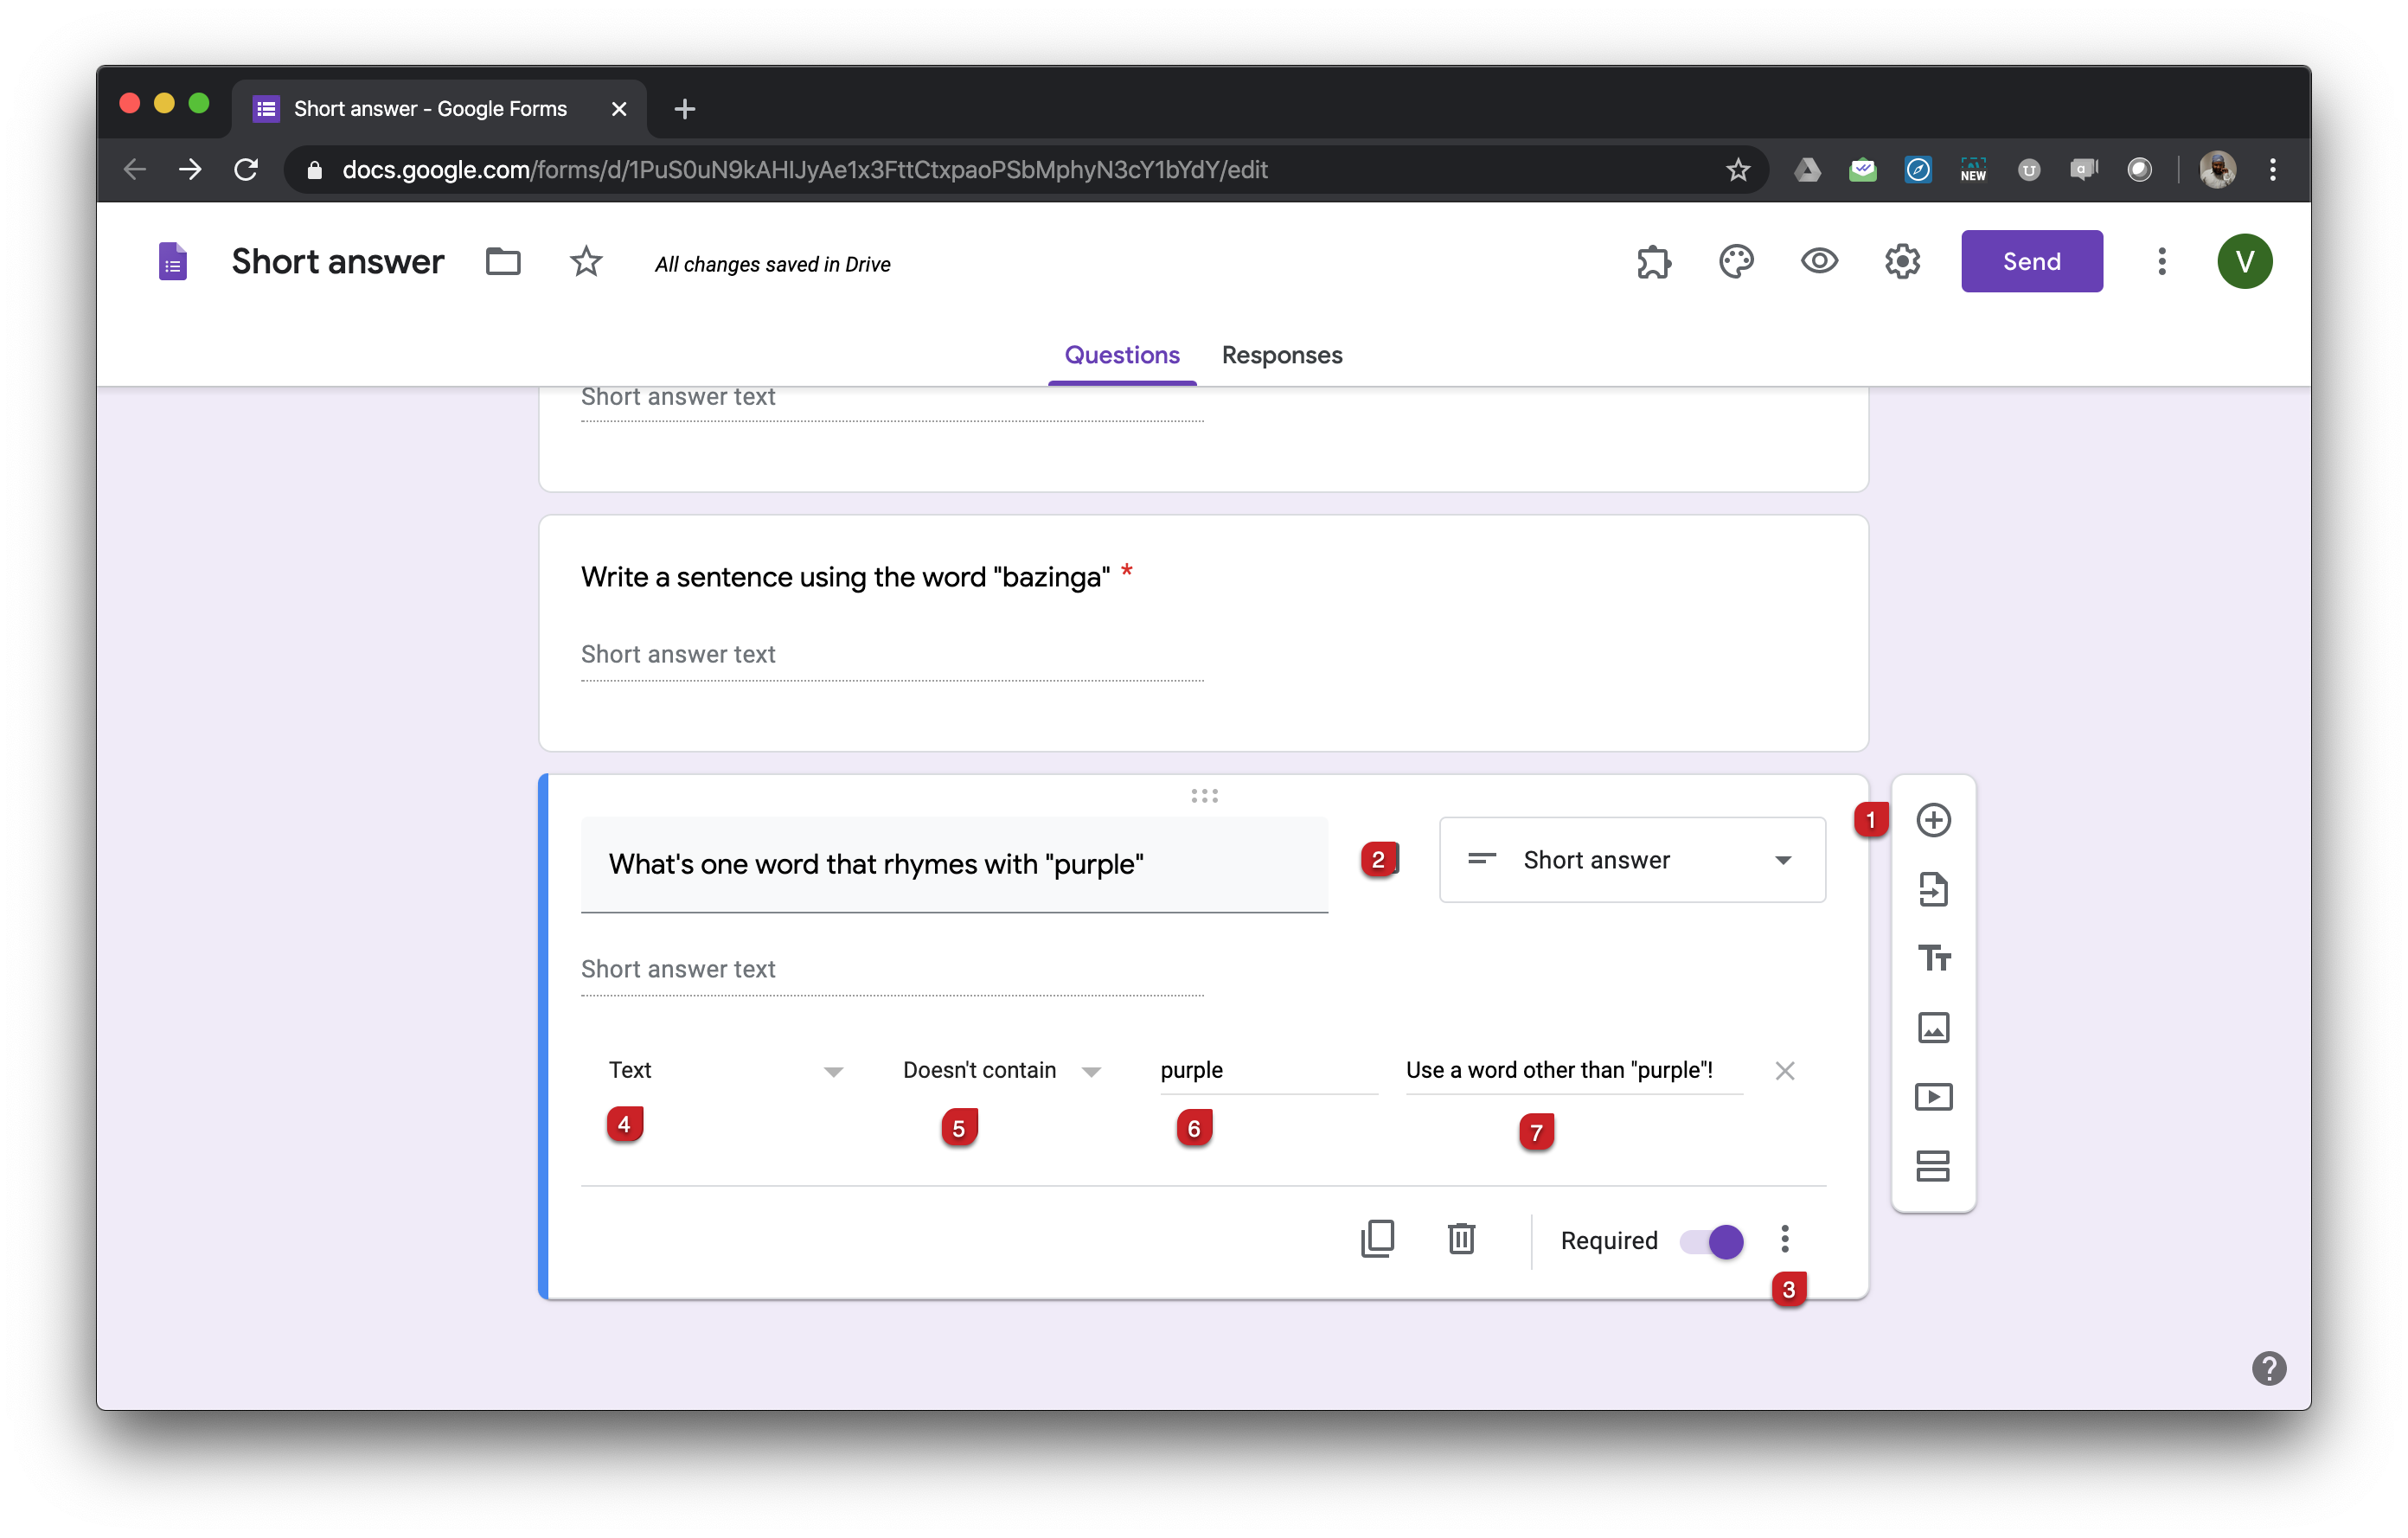Star the Short answer form
2408x1538 pixels.
586,261
